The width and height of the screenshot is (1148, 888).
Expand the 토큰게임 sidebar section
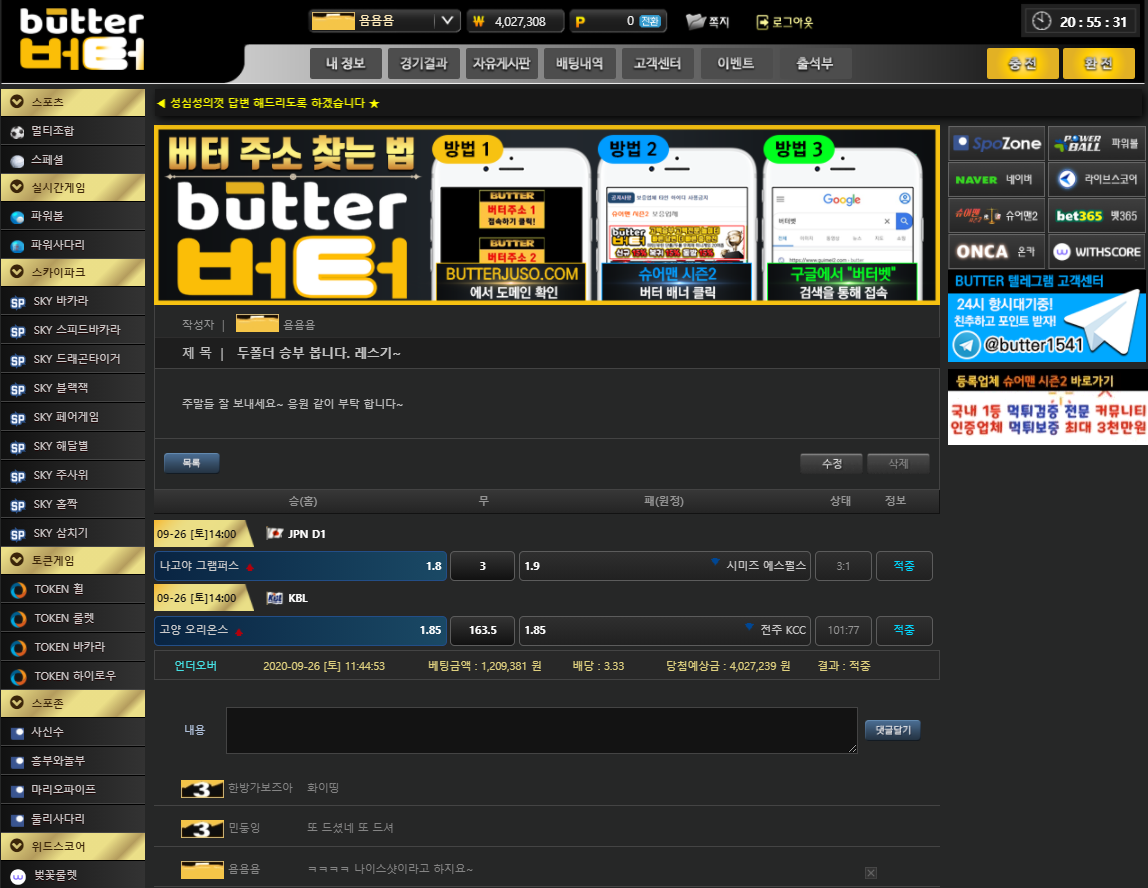(17, 560)
